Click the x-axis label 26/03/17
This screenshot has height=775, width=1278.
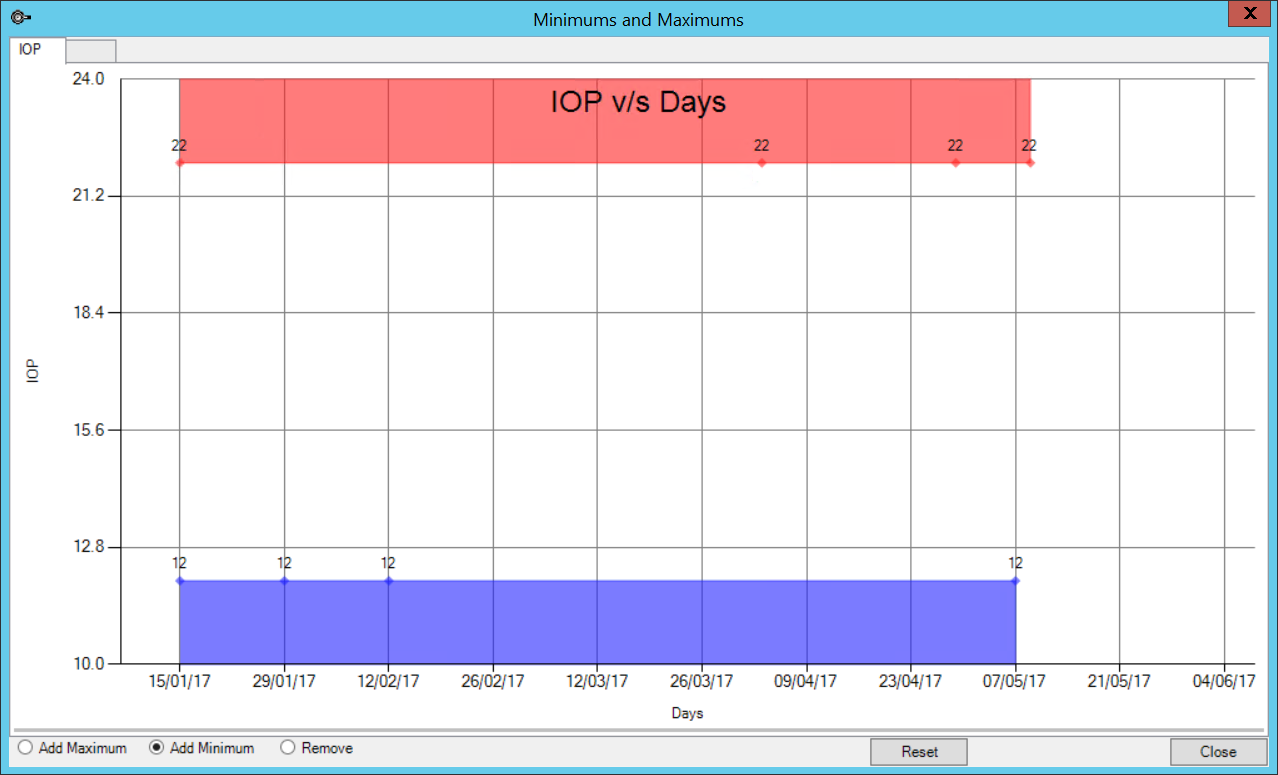[701, 681]
